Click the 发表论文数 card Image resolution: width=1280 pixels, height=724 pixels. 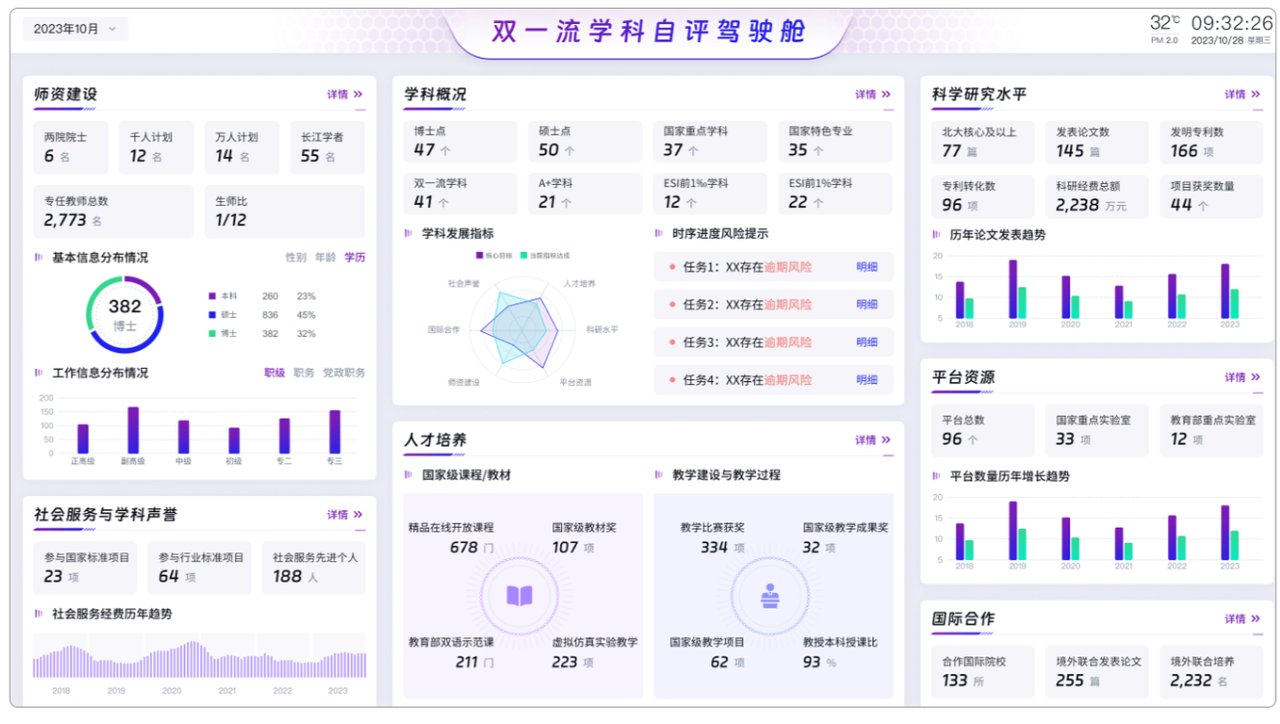coord(1097,142)
